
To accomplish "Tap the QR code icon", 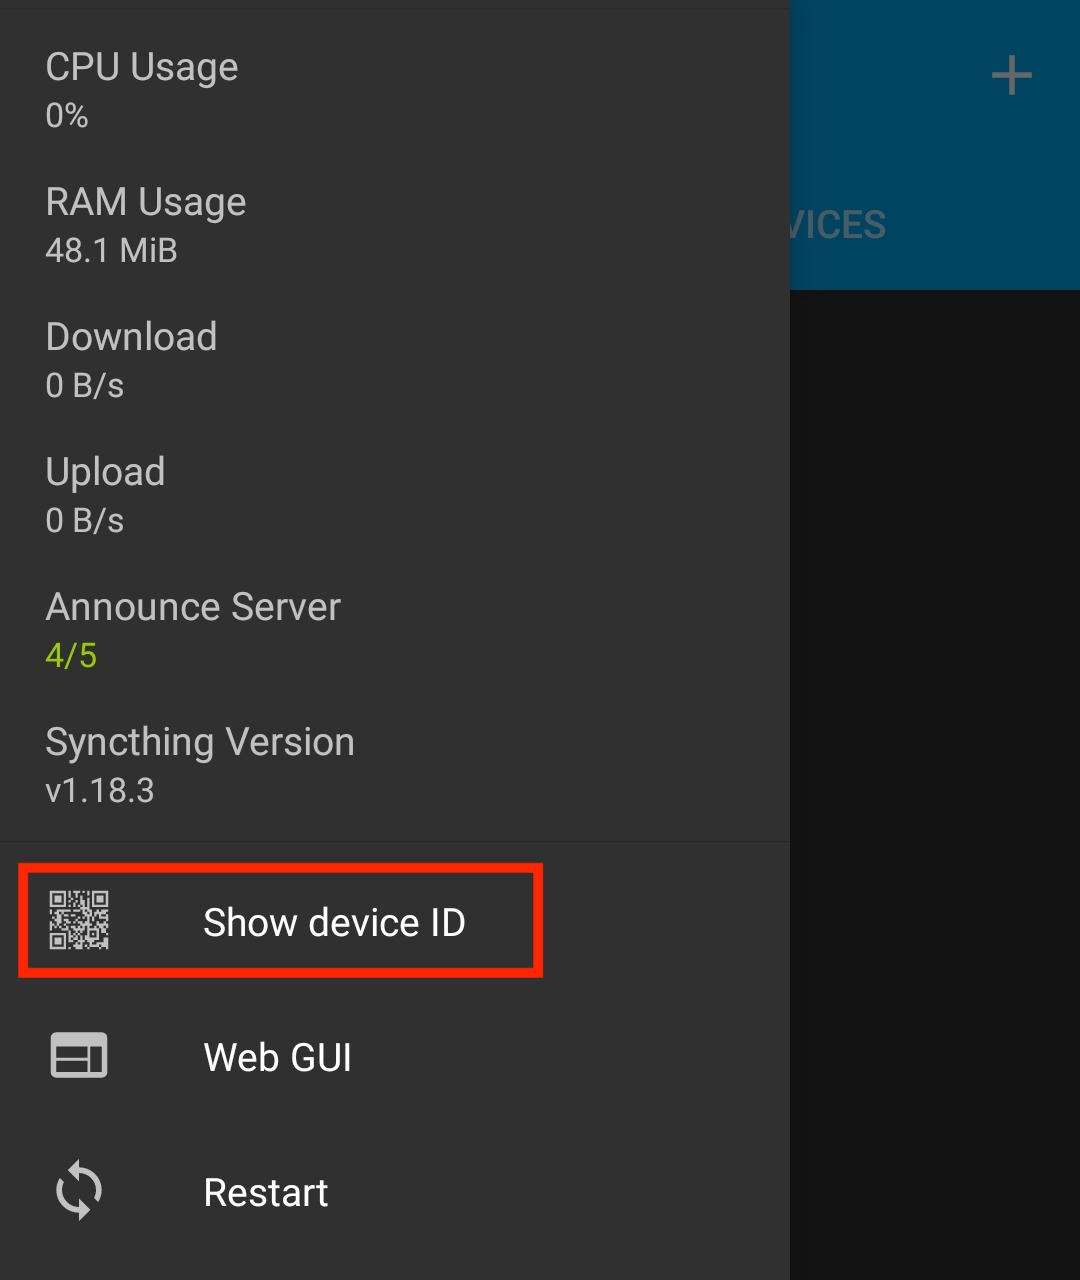I will tap(79, 920).
